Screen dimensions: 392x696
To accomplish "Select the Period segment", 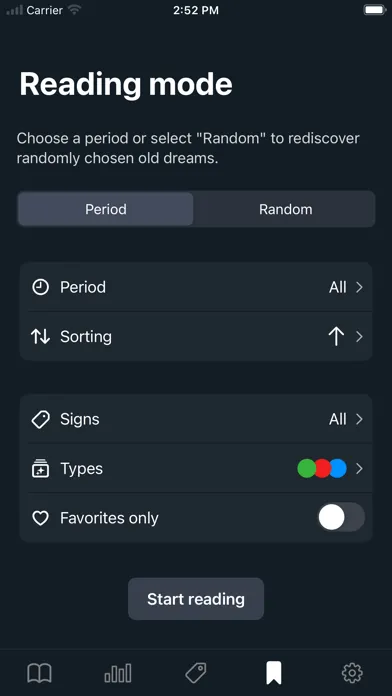I will click(106, 209).
